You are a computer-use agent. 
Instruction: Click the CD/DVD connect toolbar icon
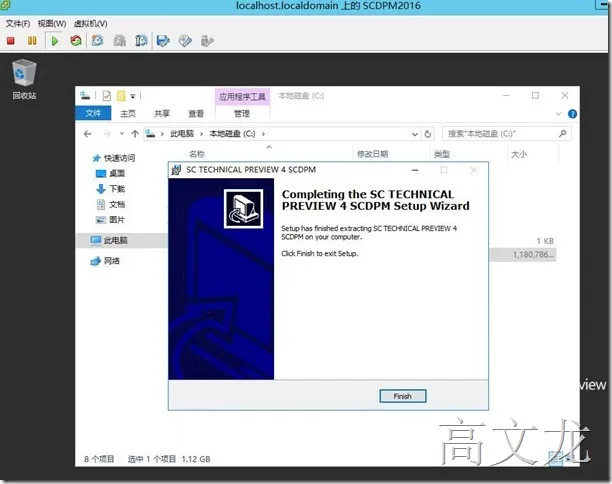point(185,41)
